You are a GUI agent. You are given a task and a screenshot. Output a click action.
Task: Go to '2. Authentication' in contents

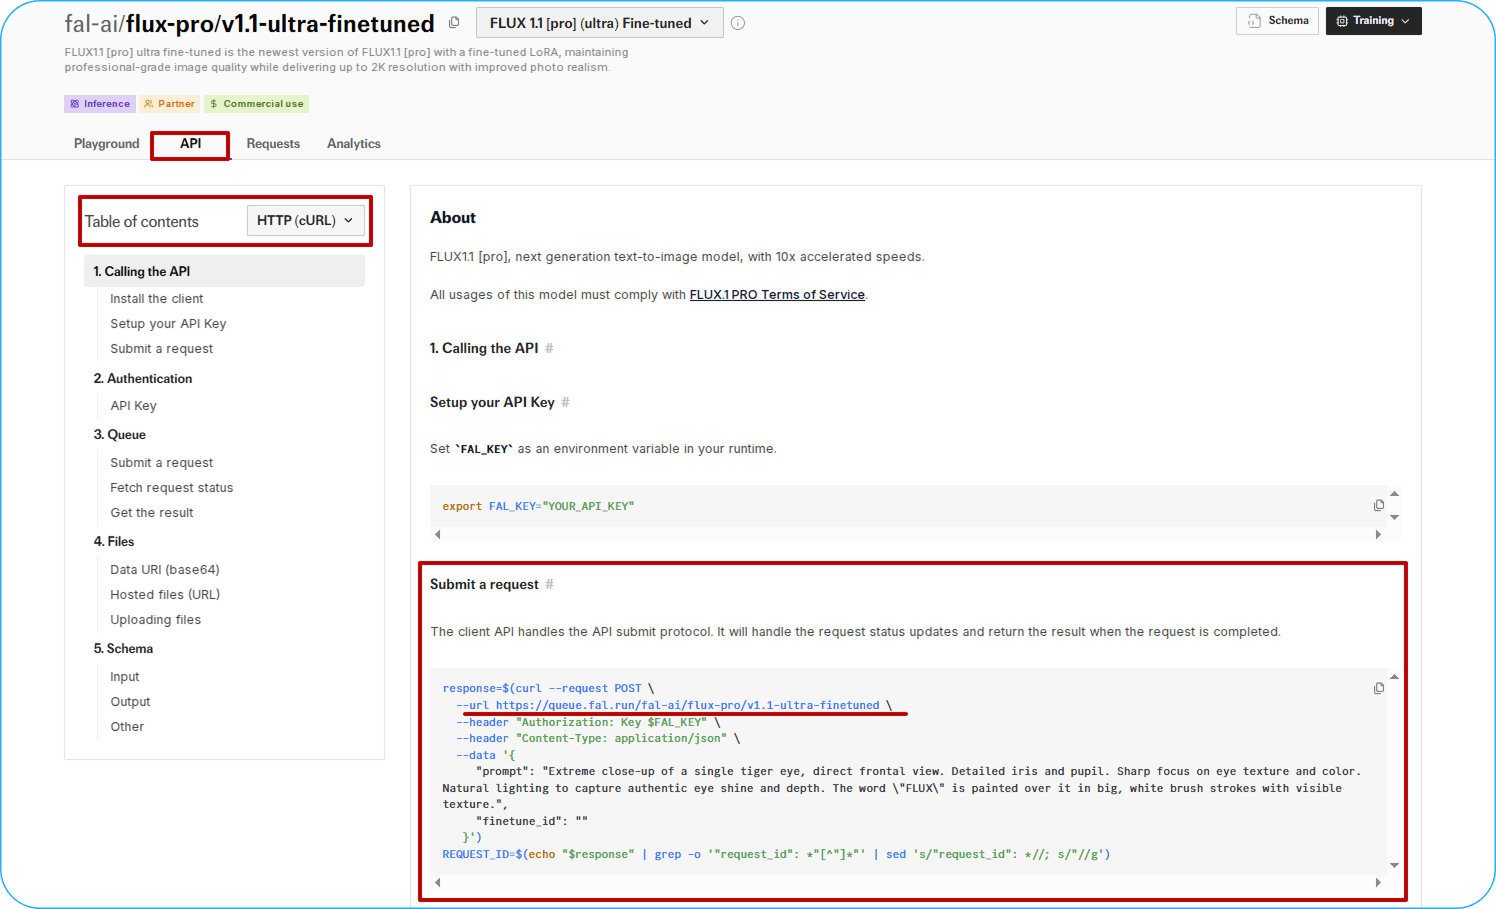(x=143, y=379)
